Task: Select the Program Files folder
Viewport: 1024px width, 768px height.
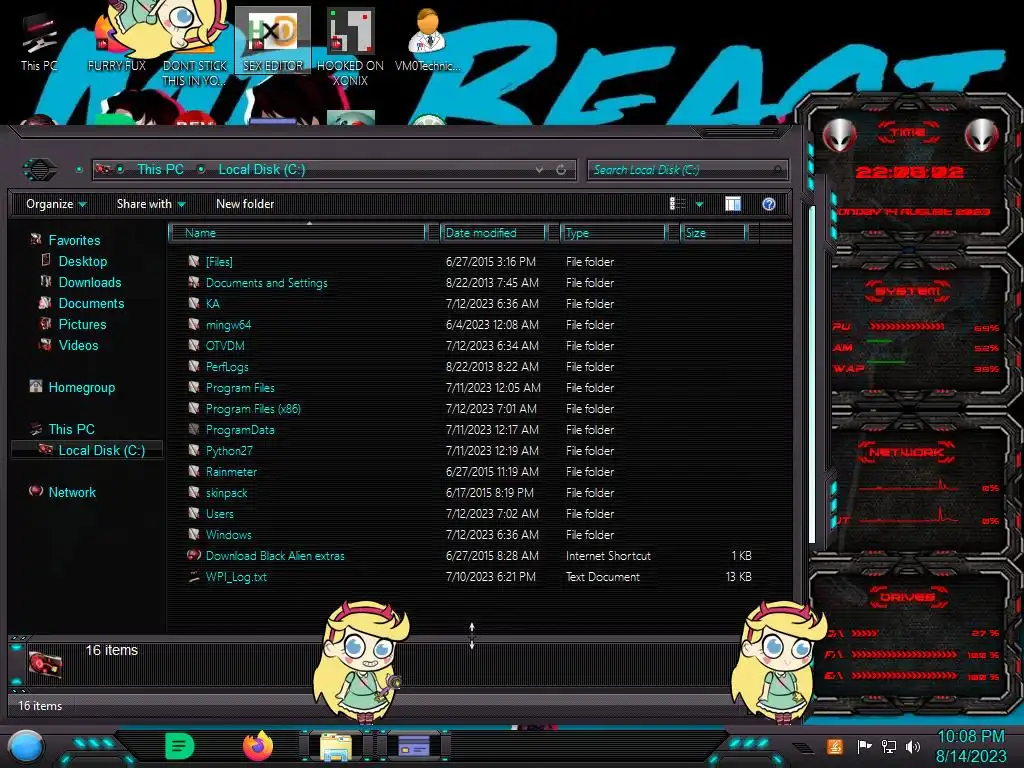Action: (x=240, y=387)
